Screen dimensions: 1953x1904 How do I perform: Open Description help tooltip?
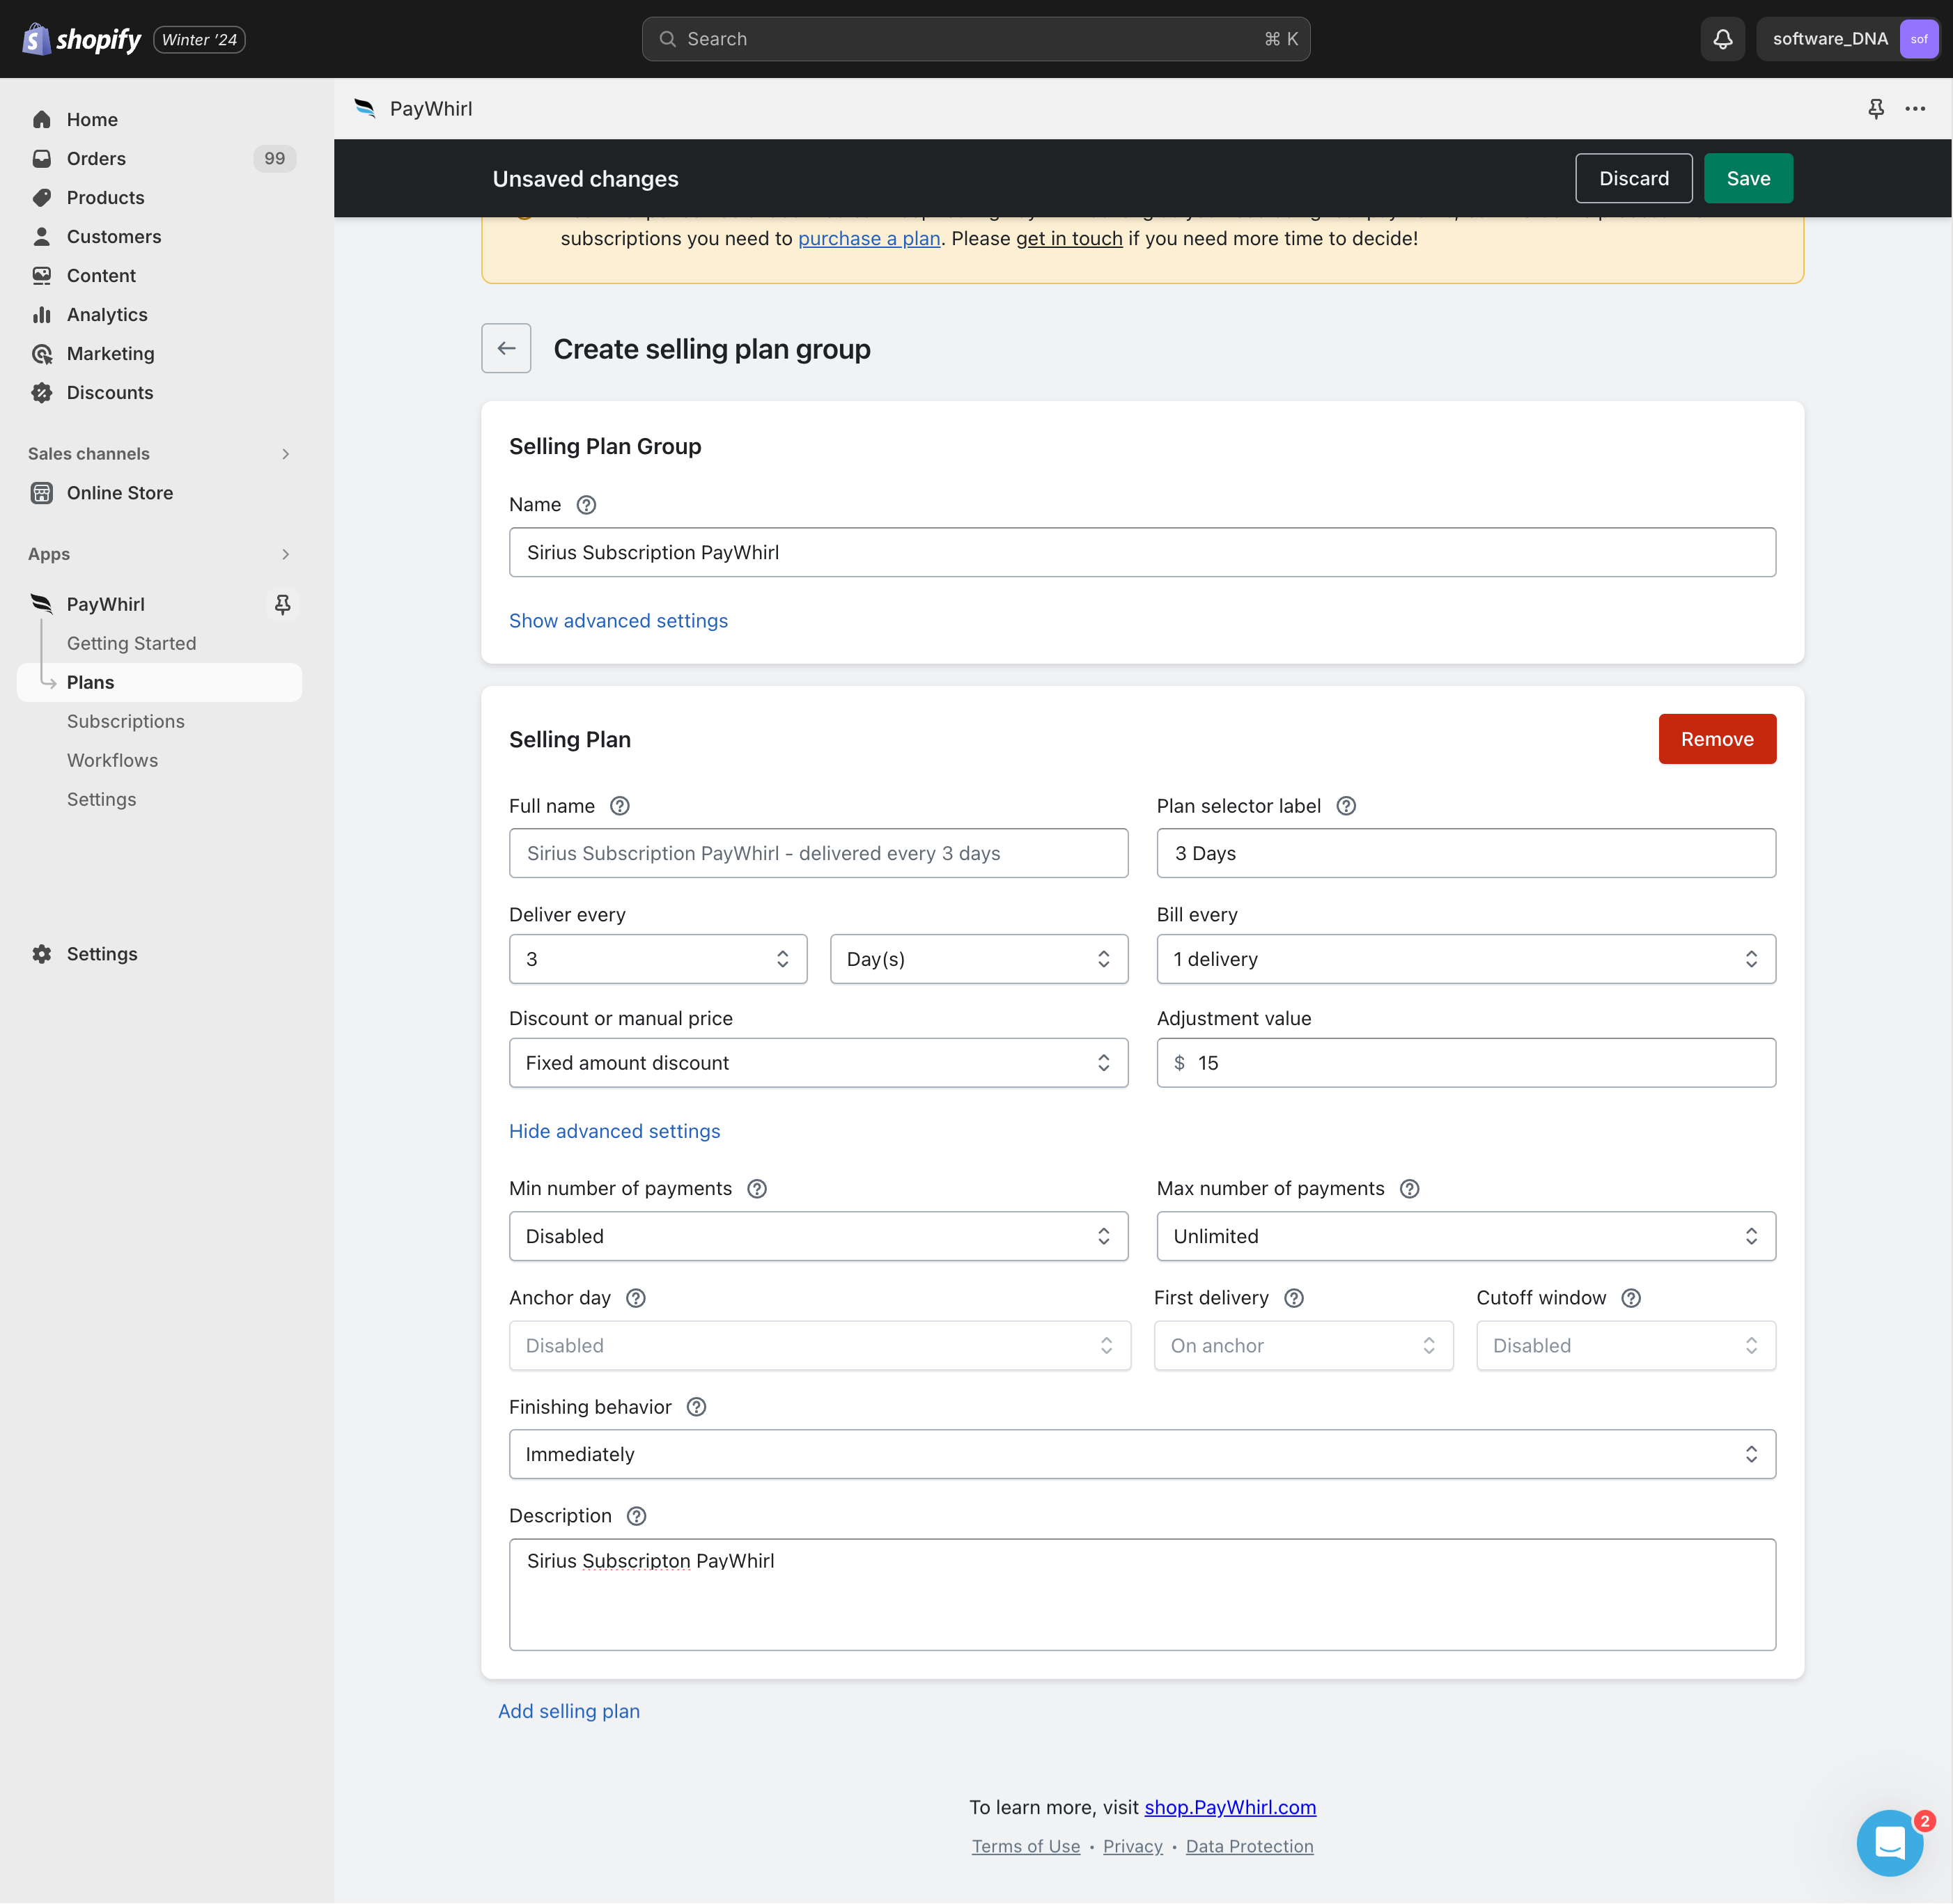(637, 1516)
